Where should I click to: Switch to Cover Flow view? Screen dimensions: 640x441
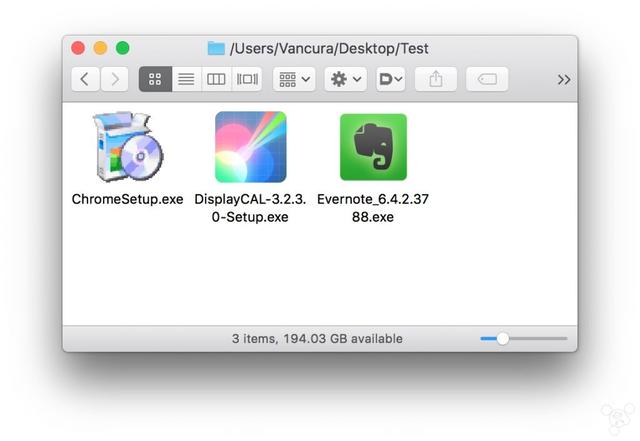click(x=247, y=79)
